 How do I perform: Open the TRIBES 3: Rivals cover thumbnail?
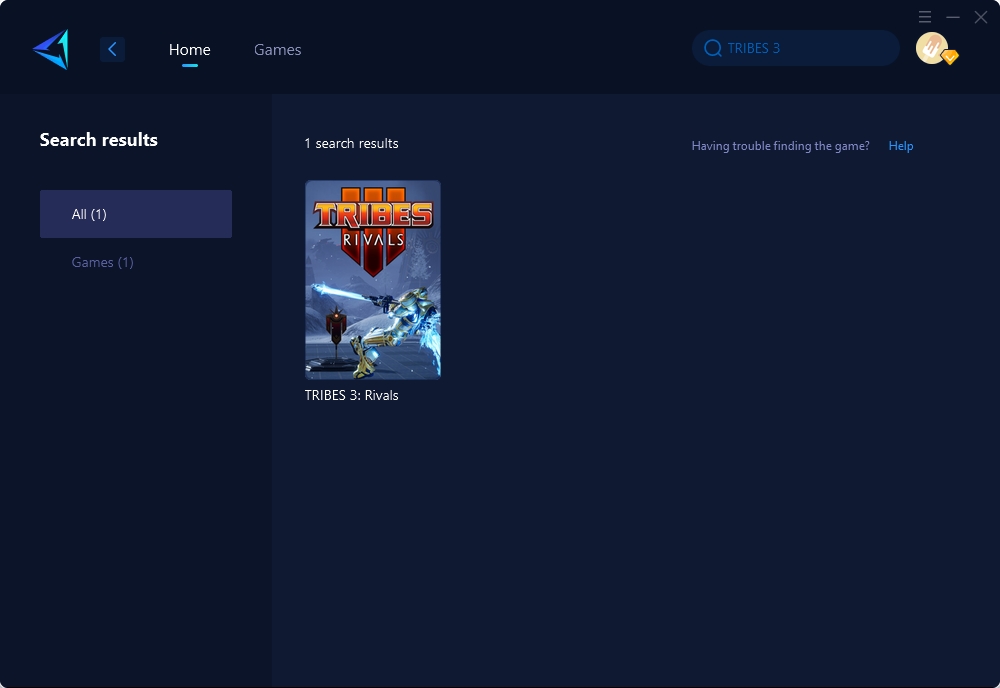(373, 280)
